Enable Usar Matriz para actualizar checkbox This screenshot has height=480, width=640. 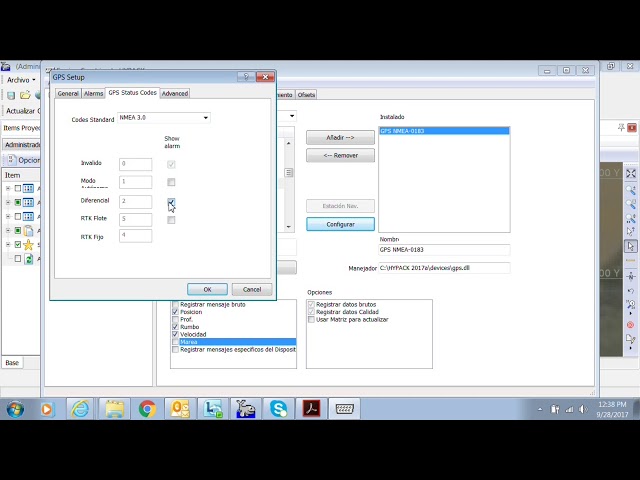[x=311, y=320]
